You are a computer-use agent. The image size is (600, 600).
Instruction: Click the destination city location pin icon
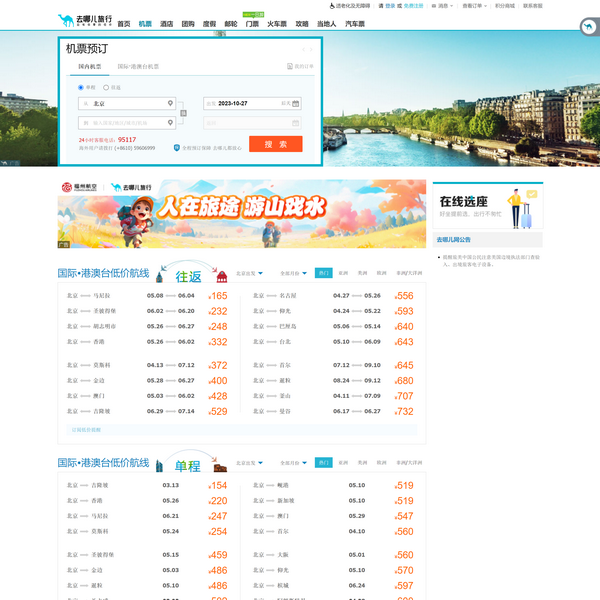170,123
